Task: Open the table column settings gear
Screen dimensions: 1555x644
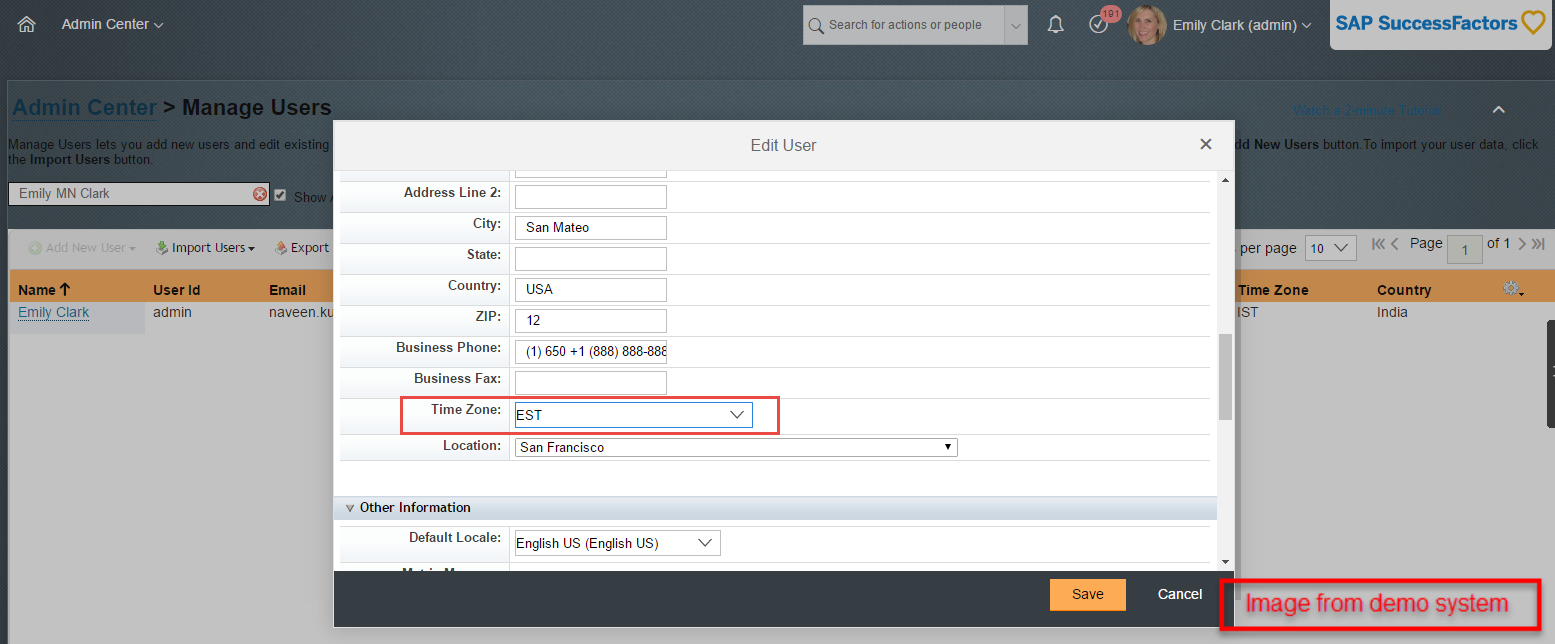Action: [x=1513, y=288]
